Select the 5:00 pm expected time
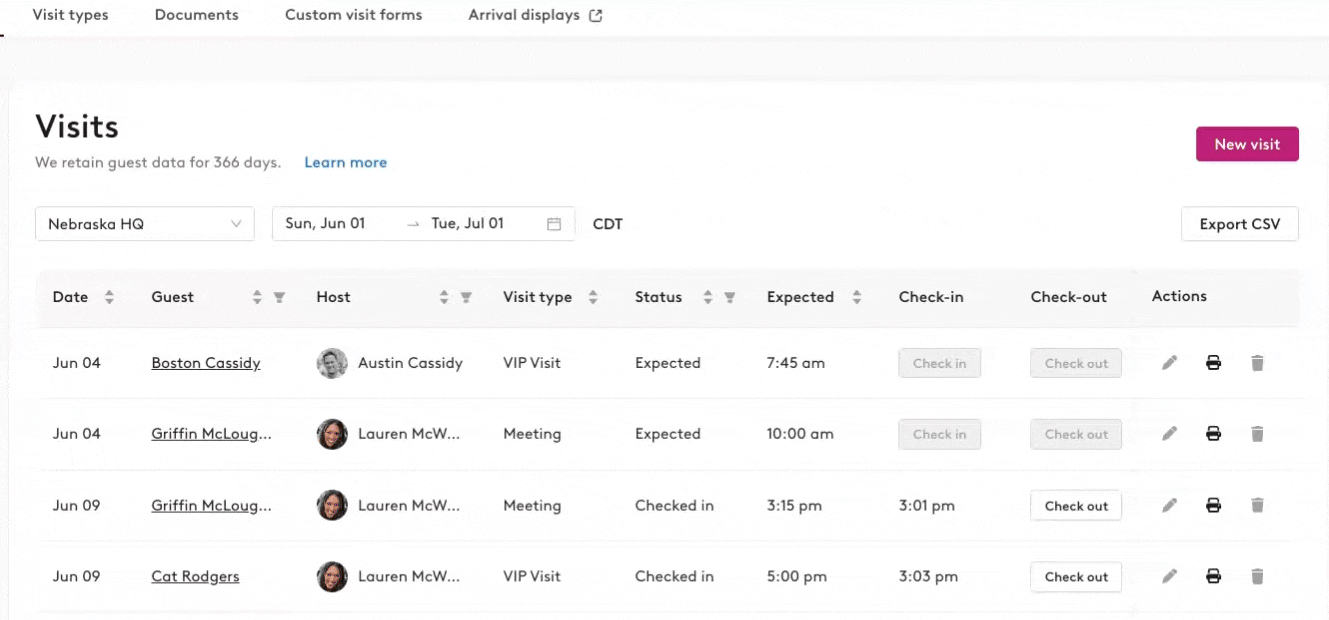 (x=797, y=576)
